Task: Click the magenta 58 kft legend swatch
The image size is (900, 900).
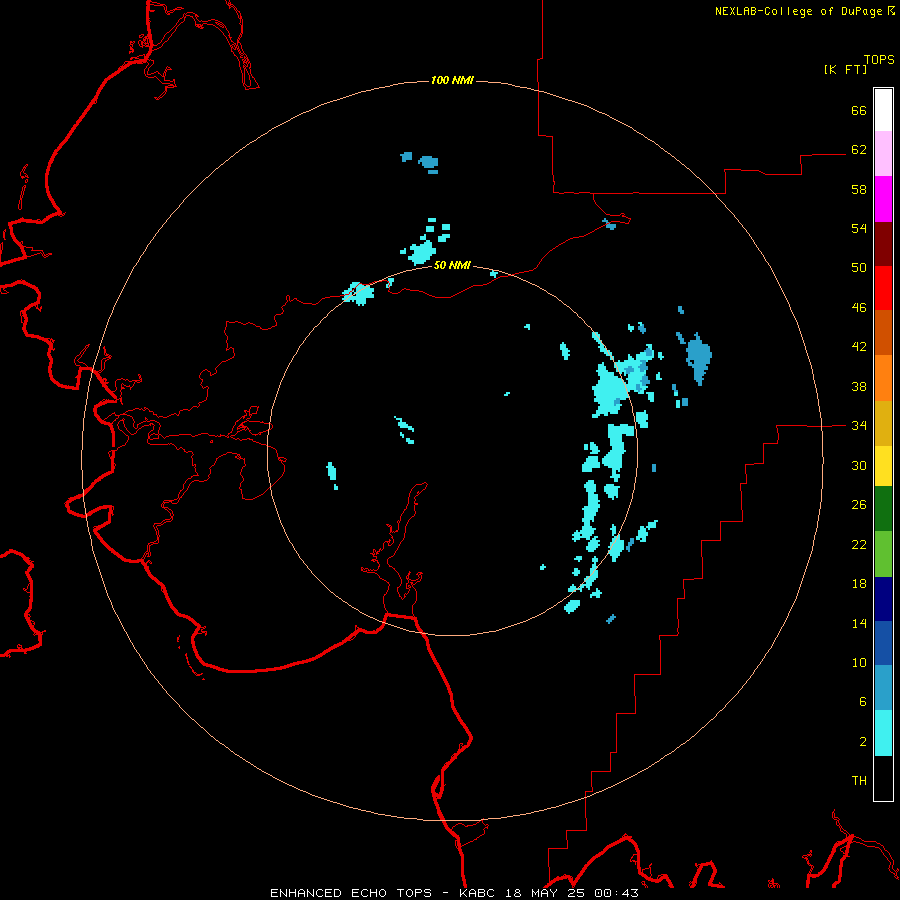Action: click(x=883, y=199)
